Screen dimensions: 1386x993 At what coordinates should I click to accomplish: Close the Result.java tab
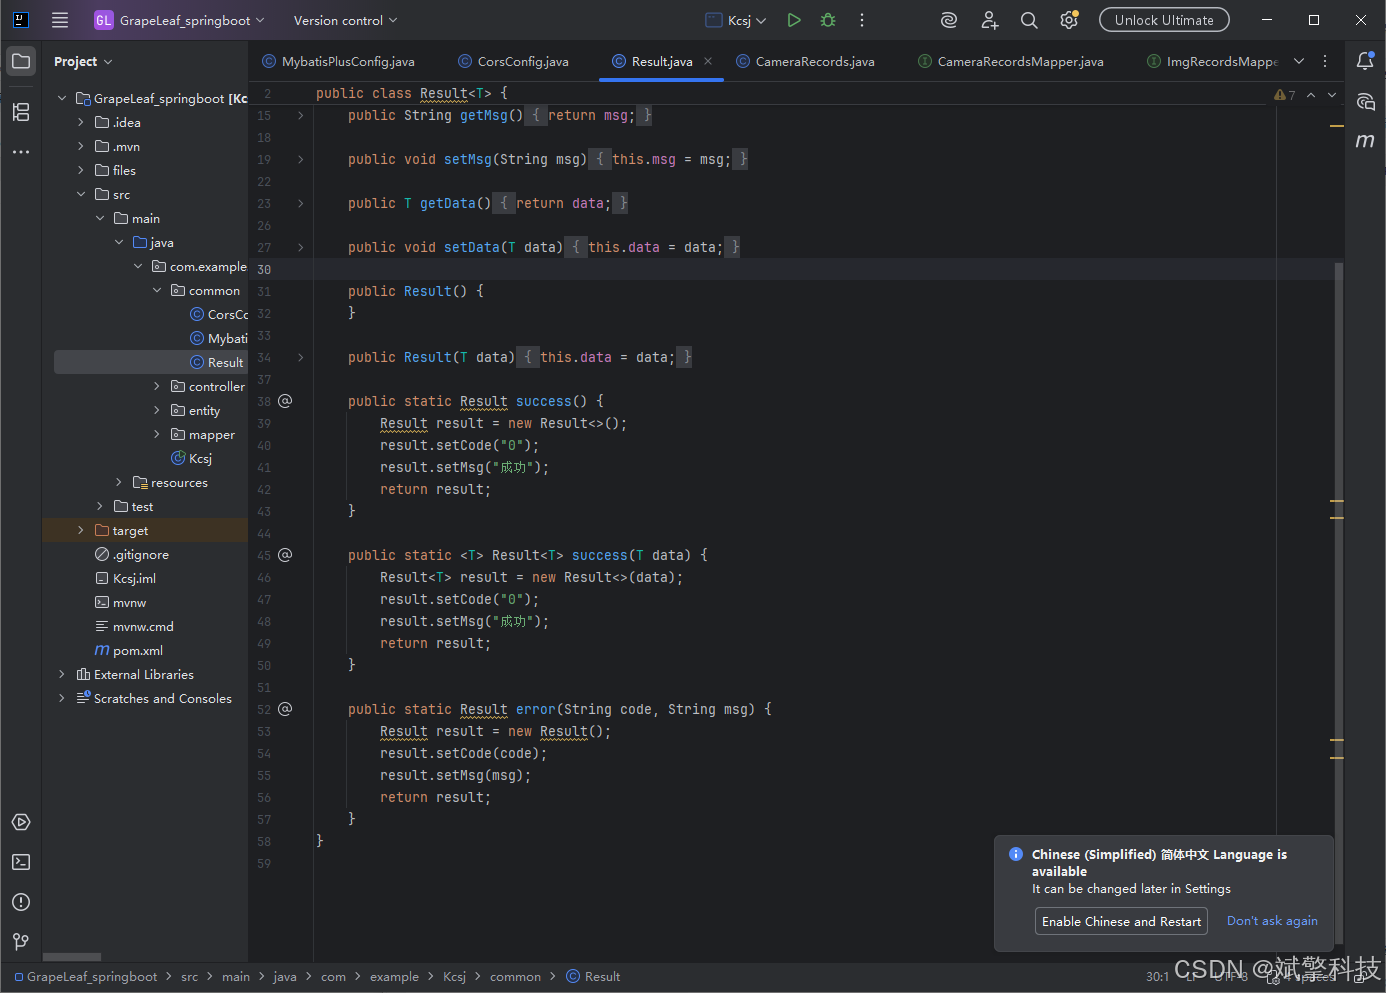(x=708, y=61)
